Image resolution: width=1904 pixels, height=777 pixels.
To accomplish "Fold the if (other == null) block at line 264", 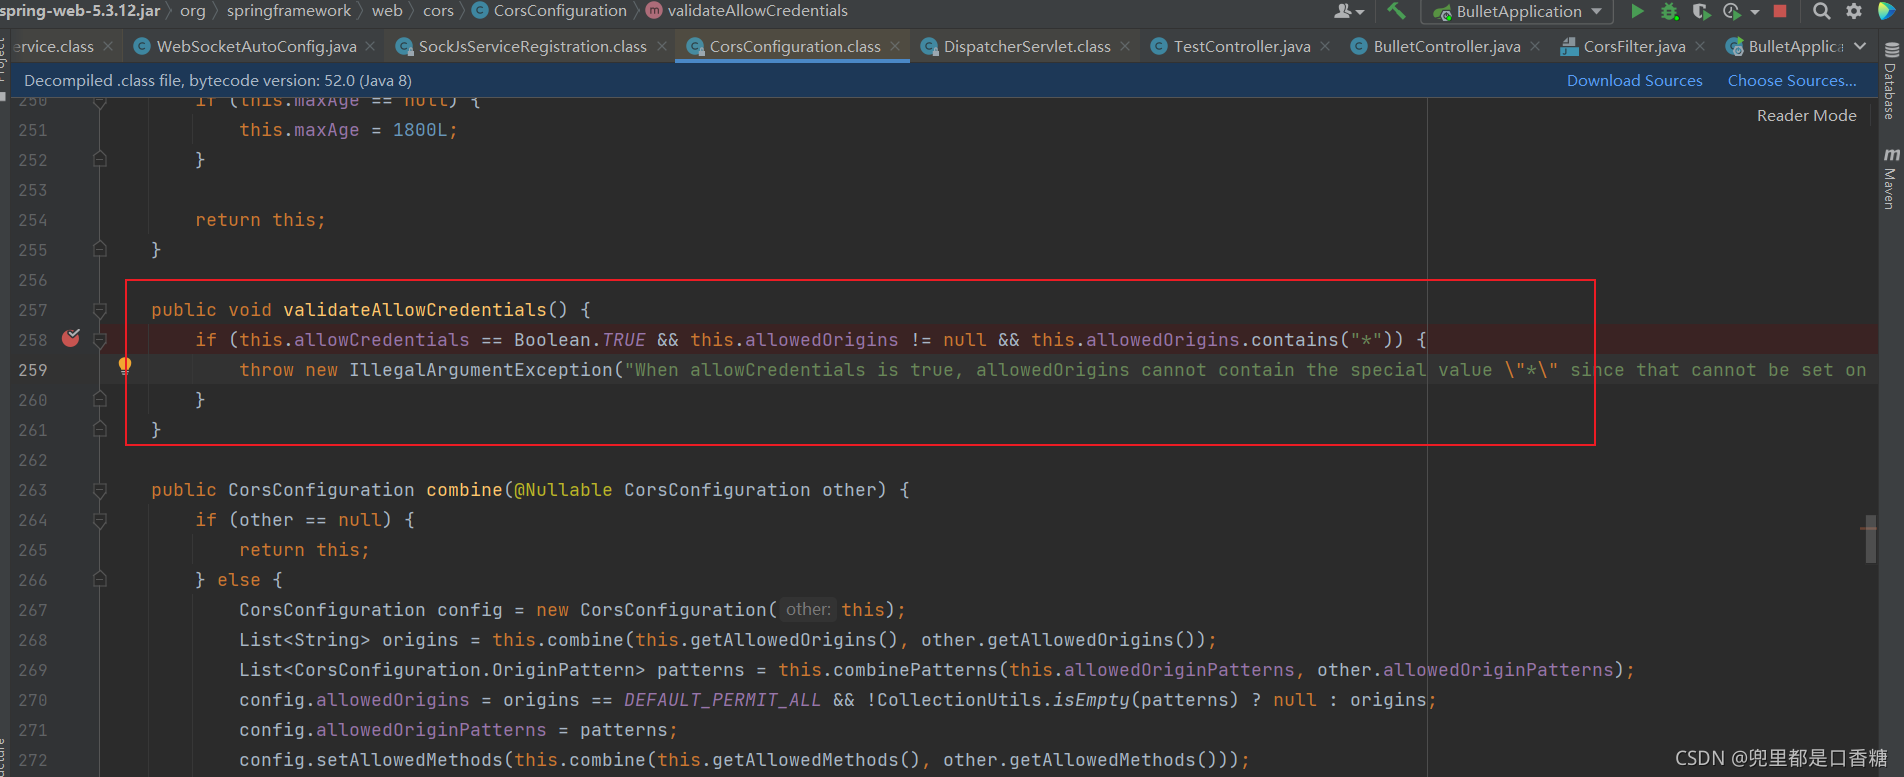I will pyautogui.click(x=100, y=520).
